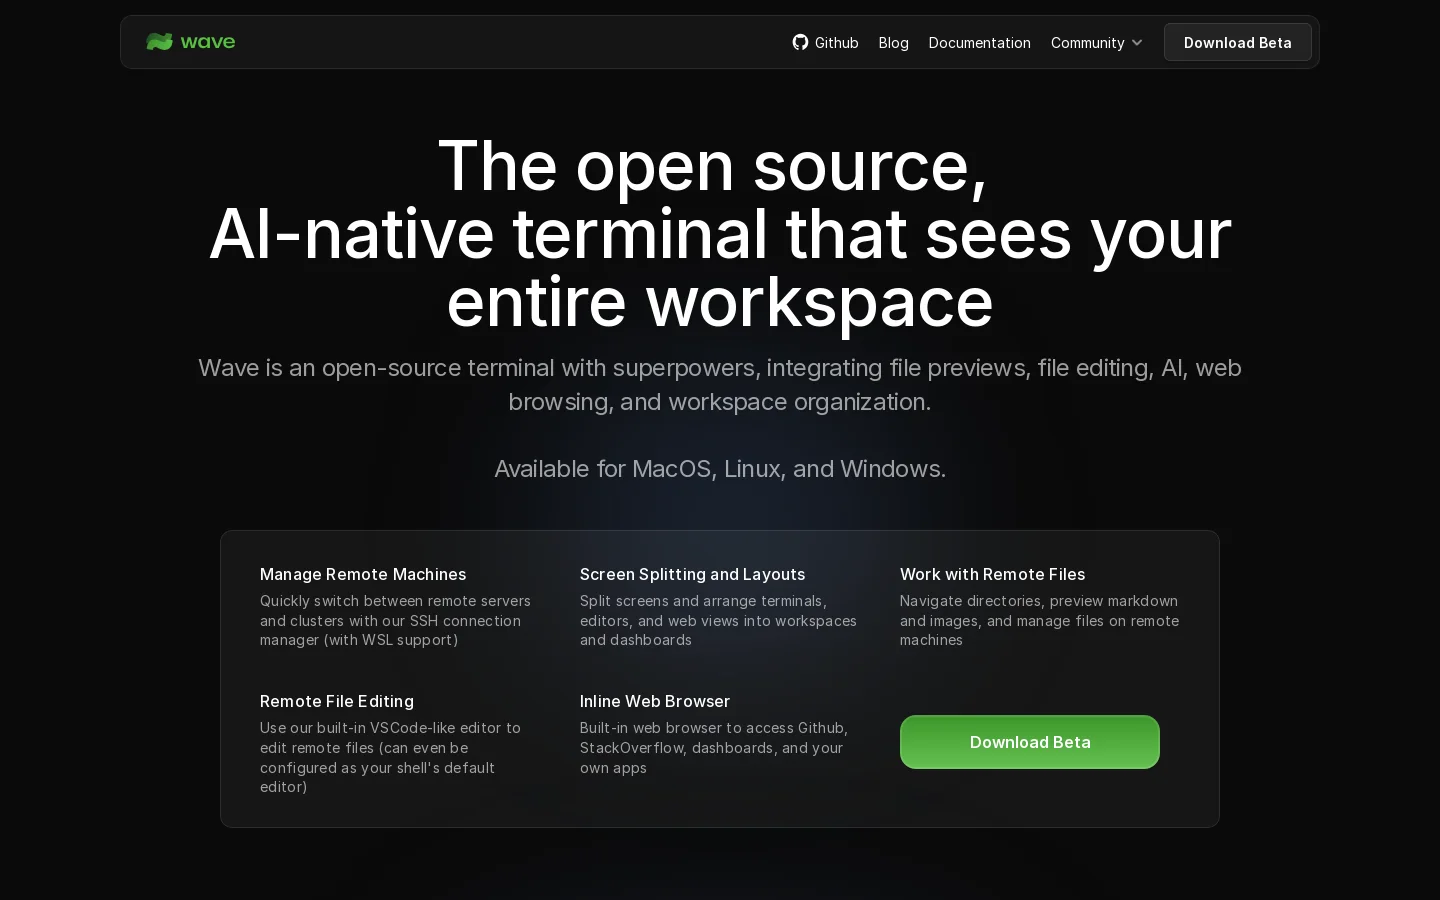
Task: Open the Github link in navbar
Action: 826,42
